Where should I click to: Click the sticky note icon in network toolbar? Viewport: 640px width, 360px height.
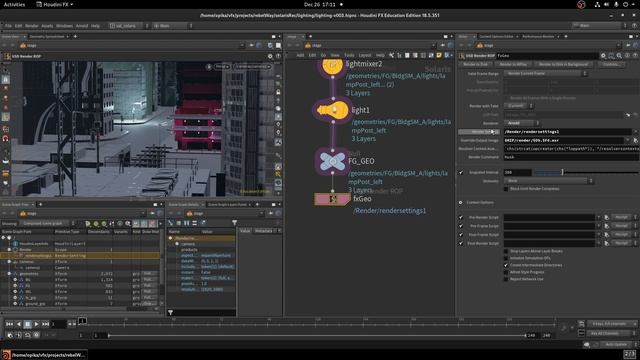pos(439,55)
